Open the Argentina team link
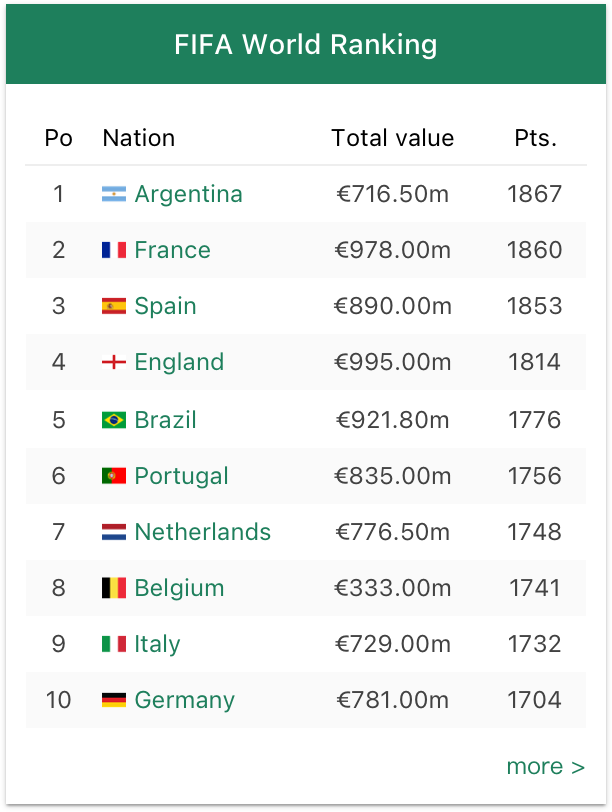 [188, 194]
